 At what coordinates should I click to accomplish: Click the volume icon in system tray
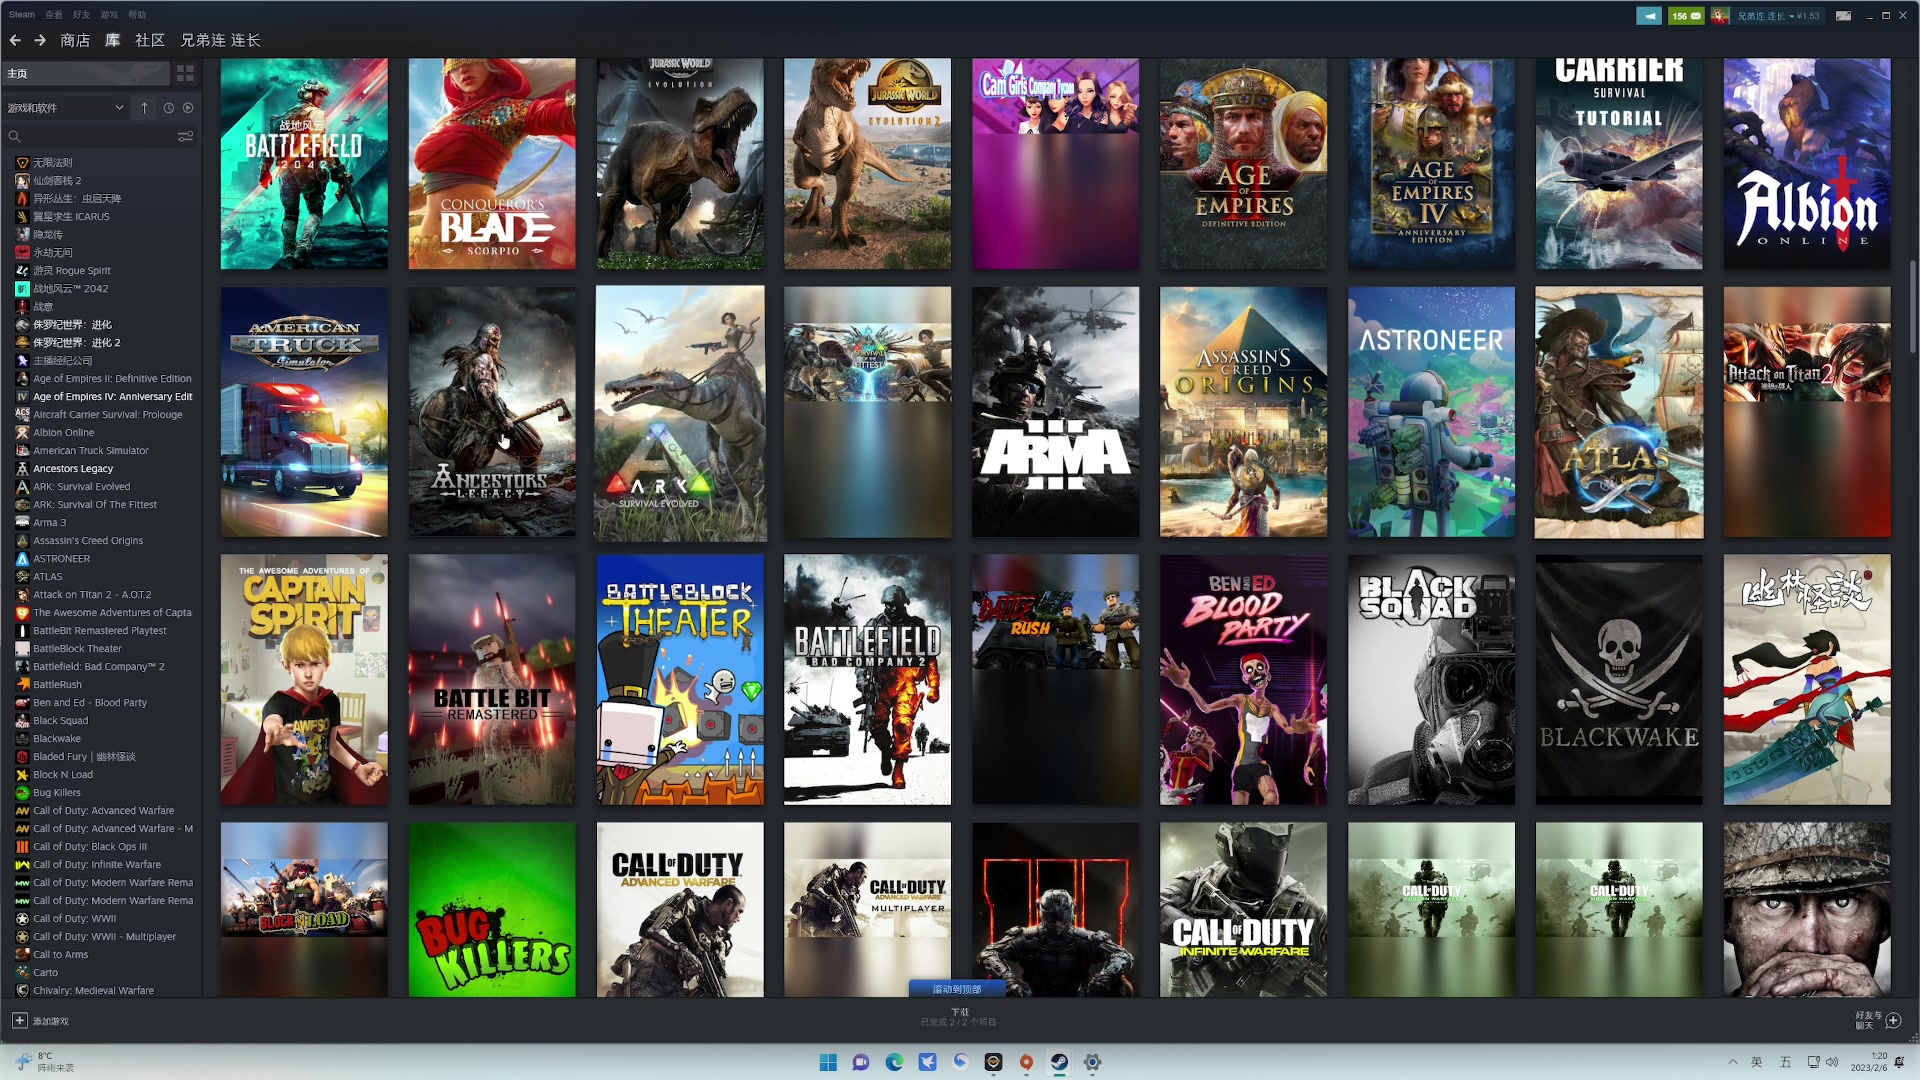click(x=1832, y=1062)
